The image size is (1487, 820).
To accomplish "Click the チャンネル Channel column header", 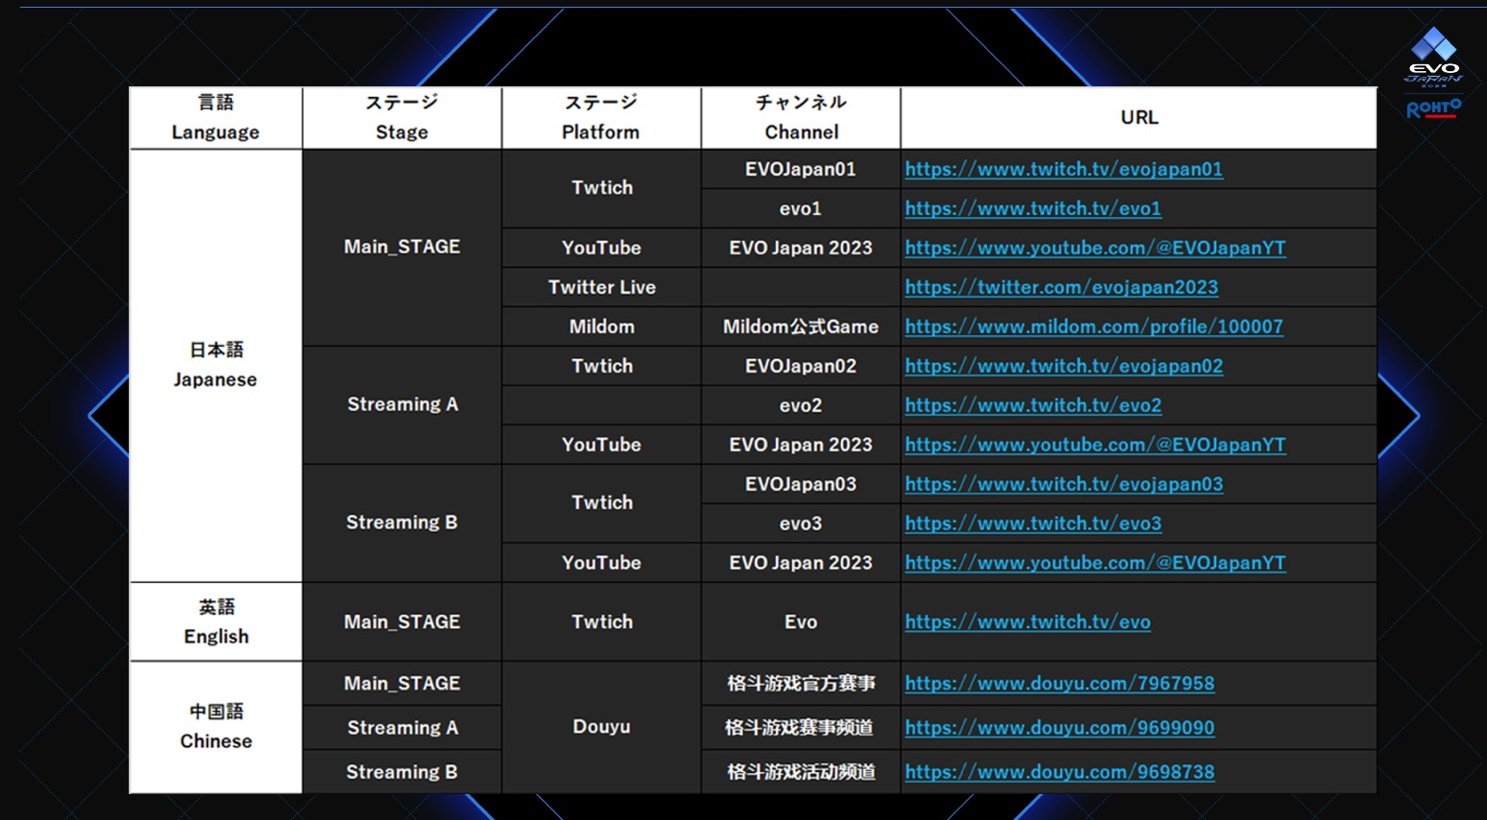I will click(x=801, y=118).
